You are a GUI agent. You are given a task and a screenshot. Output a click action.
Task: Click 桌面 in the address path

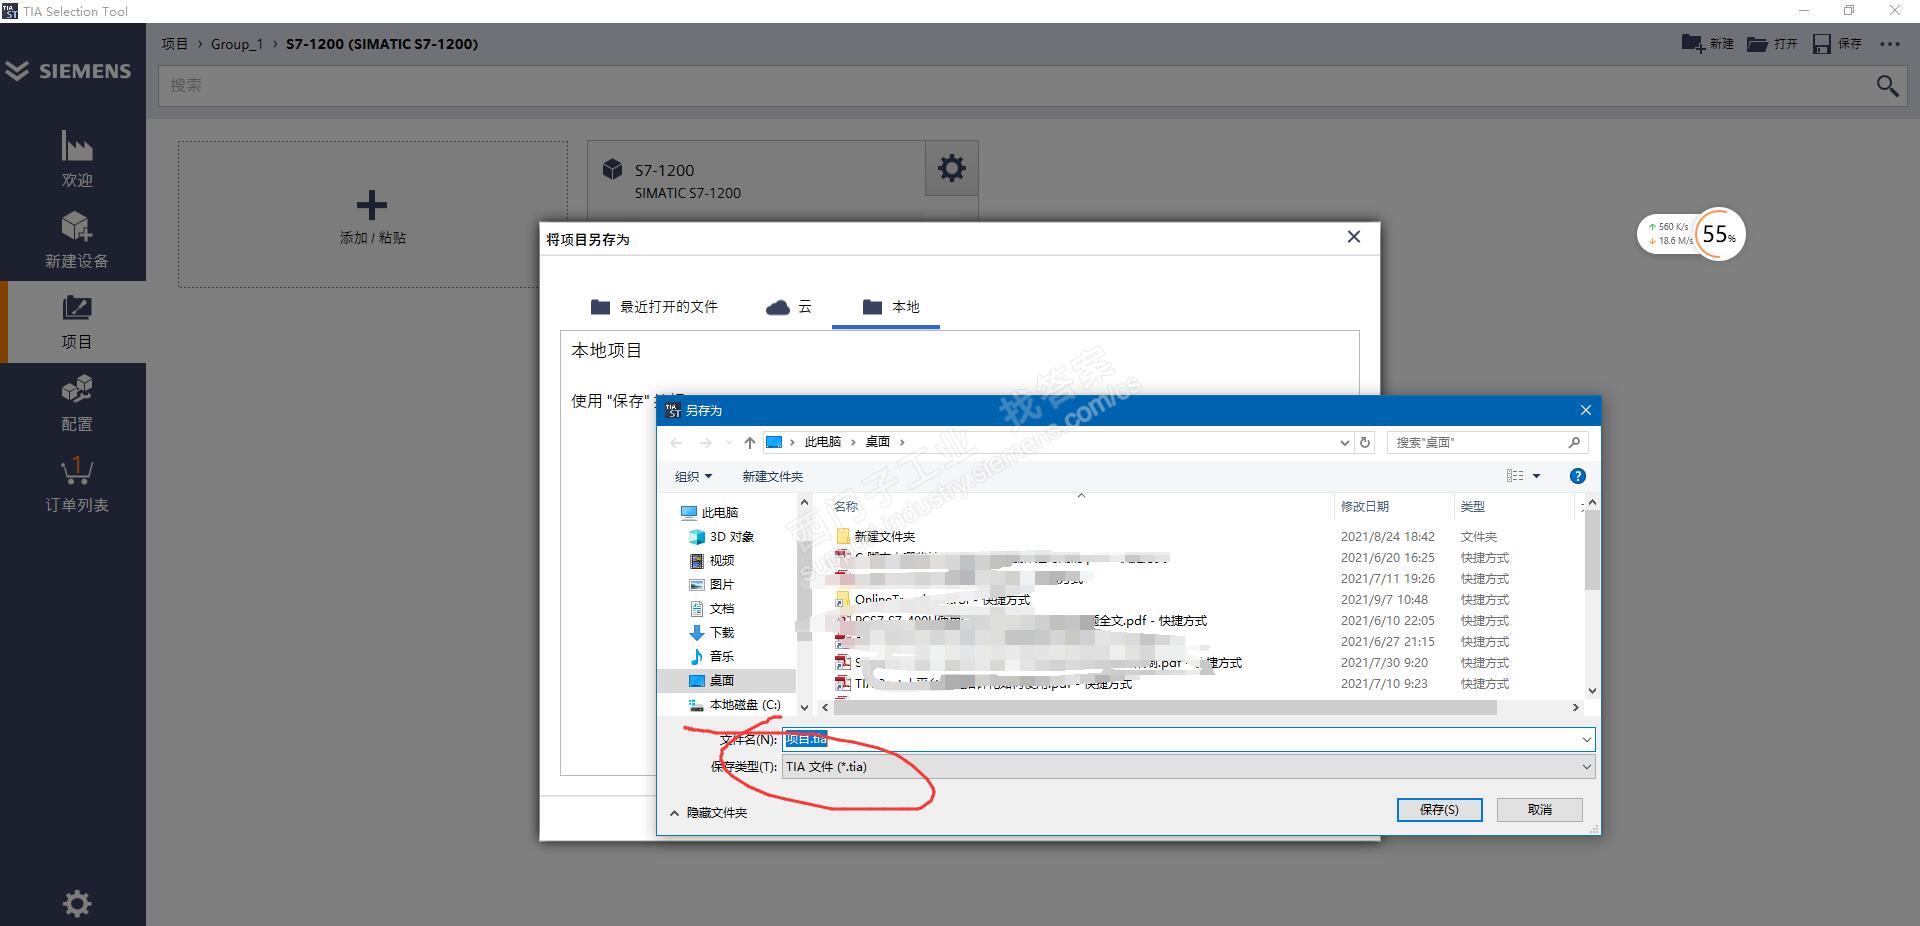point(877,442)
